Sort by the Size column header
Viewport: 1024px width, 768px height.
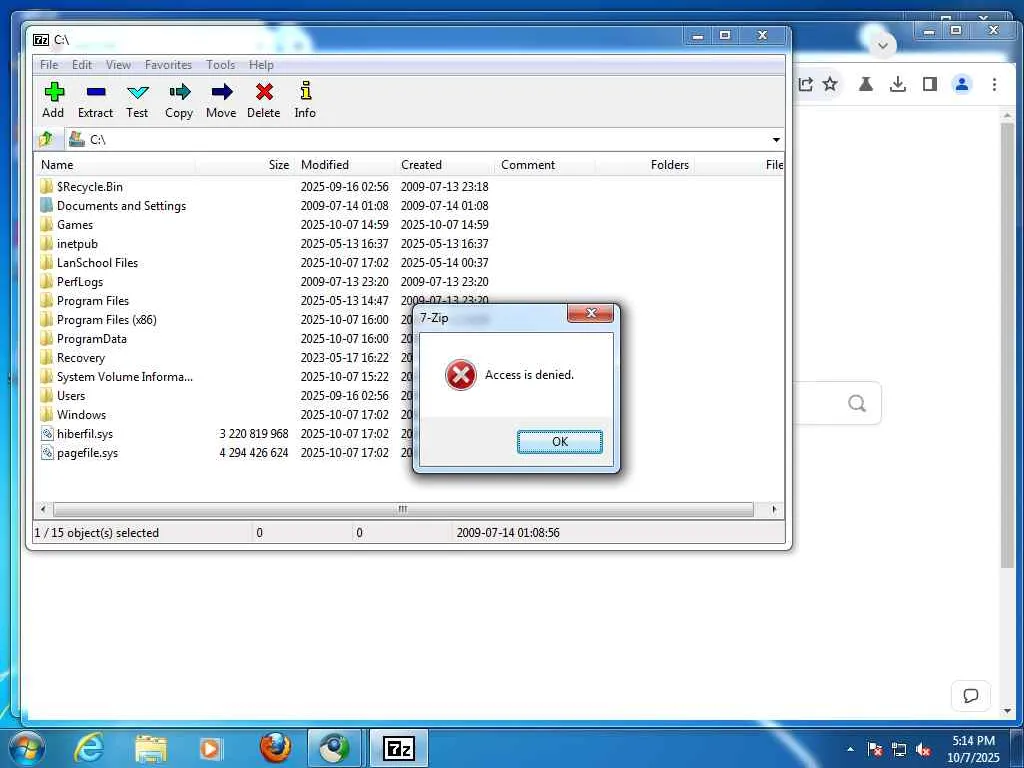(x=245, y=165)
